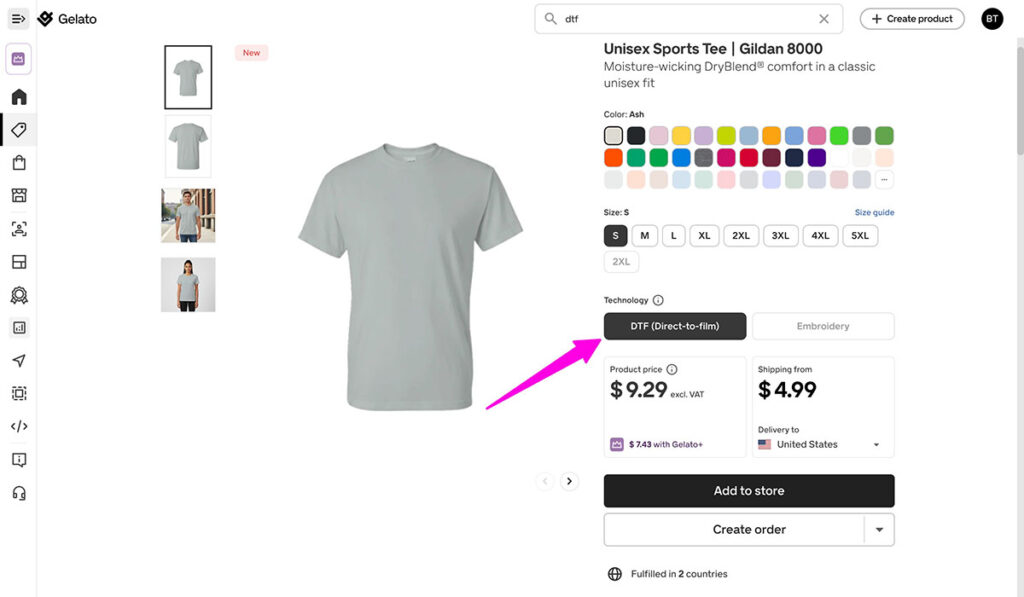Clear the search field with X icon

coord(824,19)
